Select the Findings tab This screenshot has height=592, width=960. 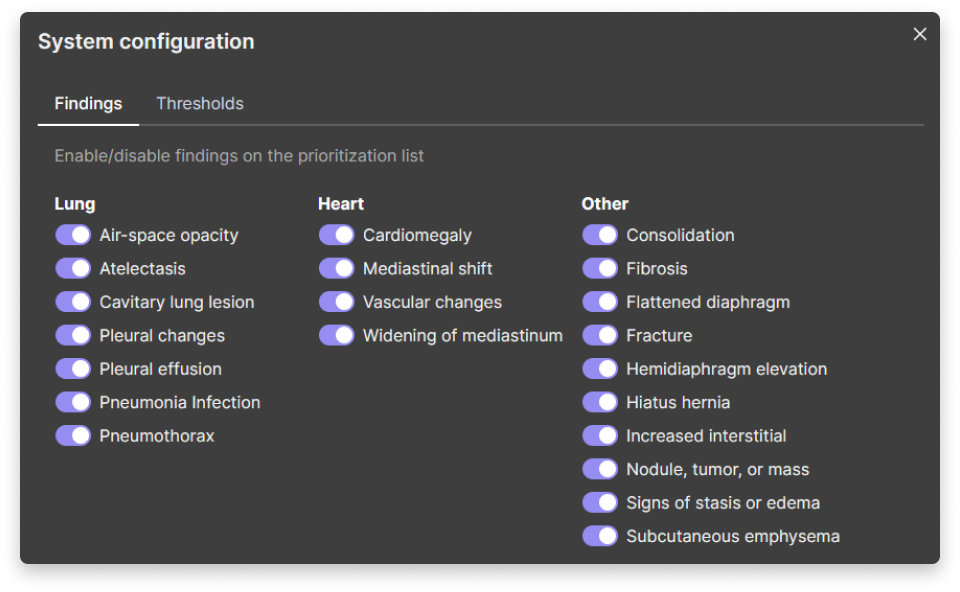click(88, 103)
